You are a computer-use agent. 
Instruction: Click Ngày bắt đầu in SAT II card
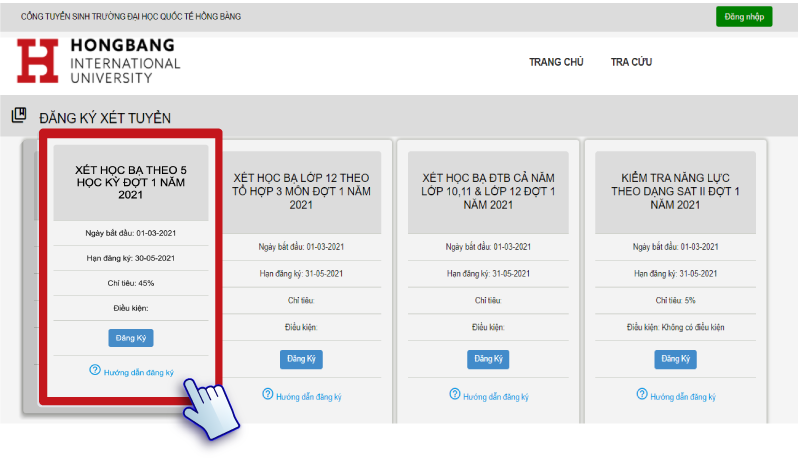click(x=676, y=247)
